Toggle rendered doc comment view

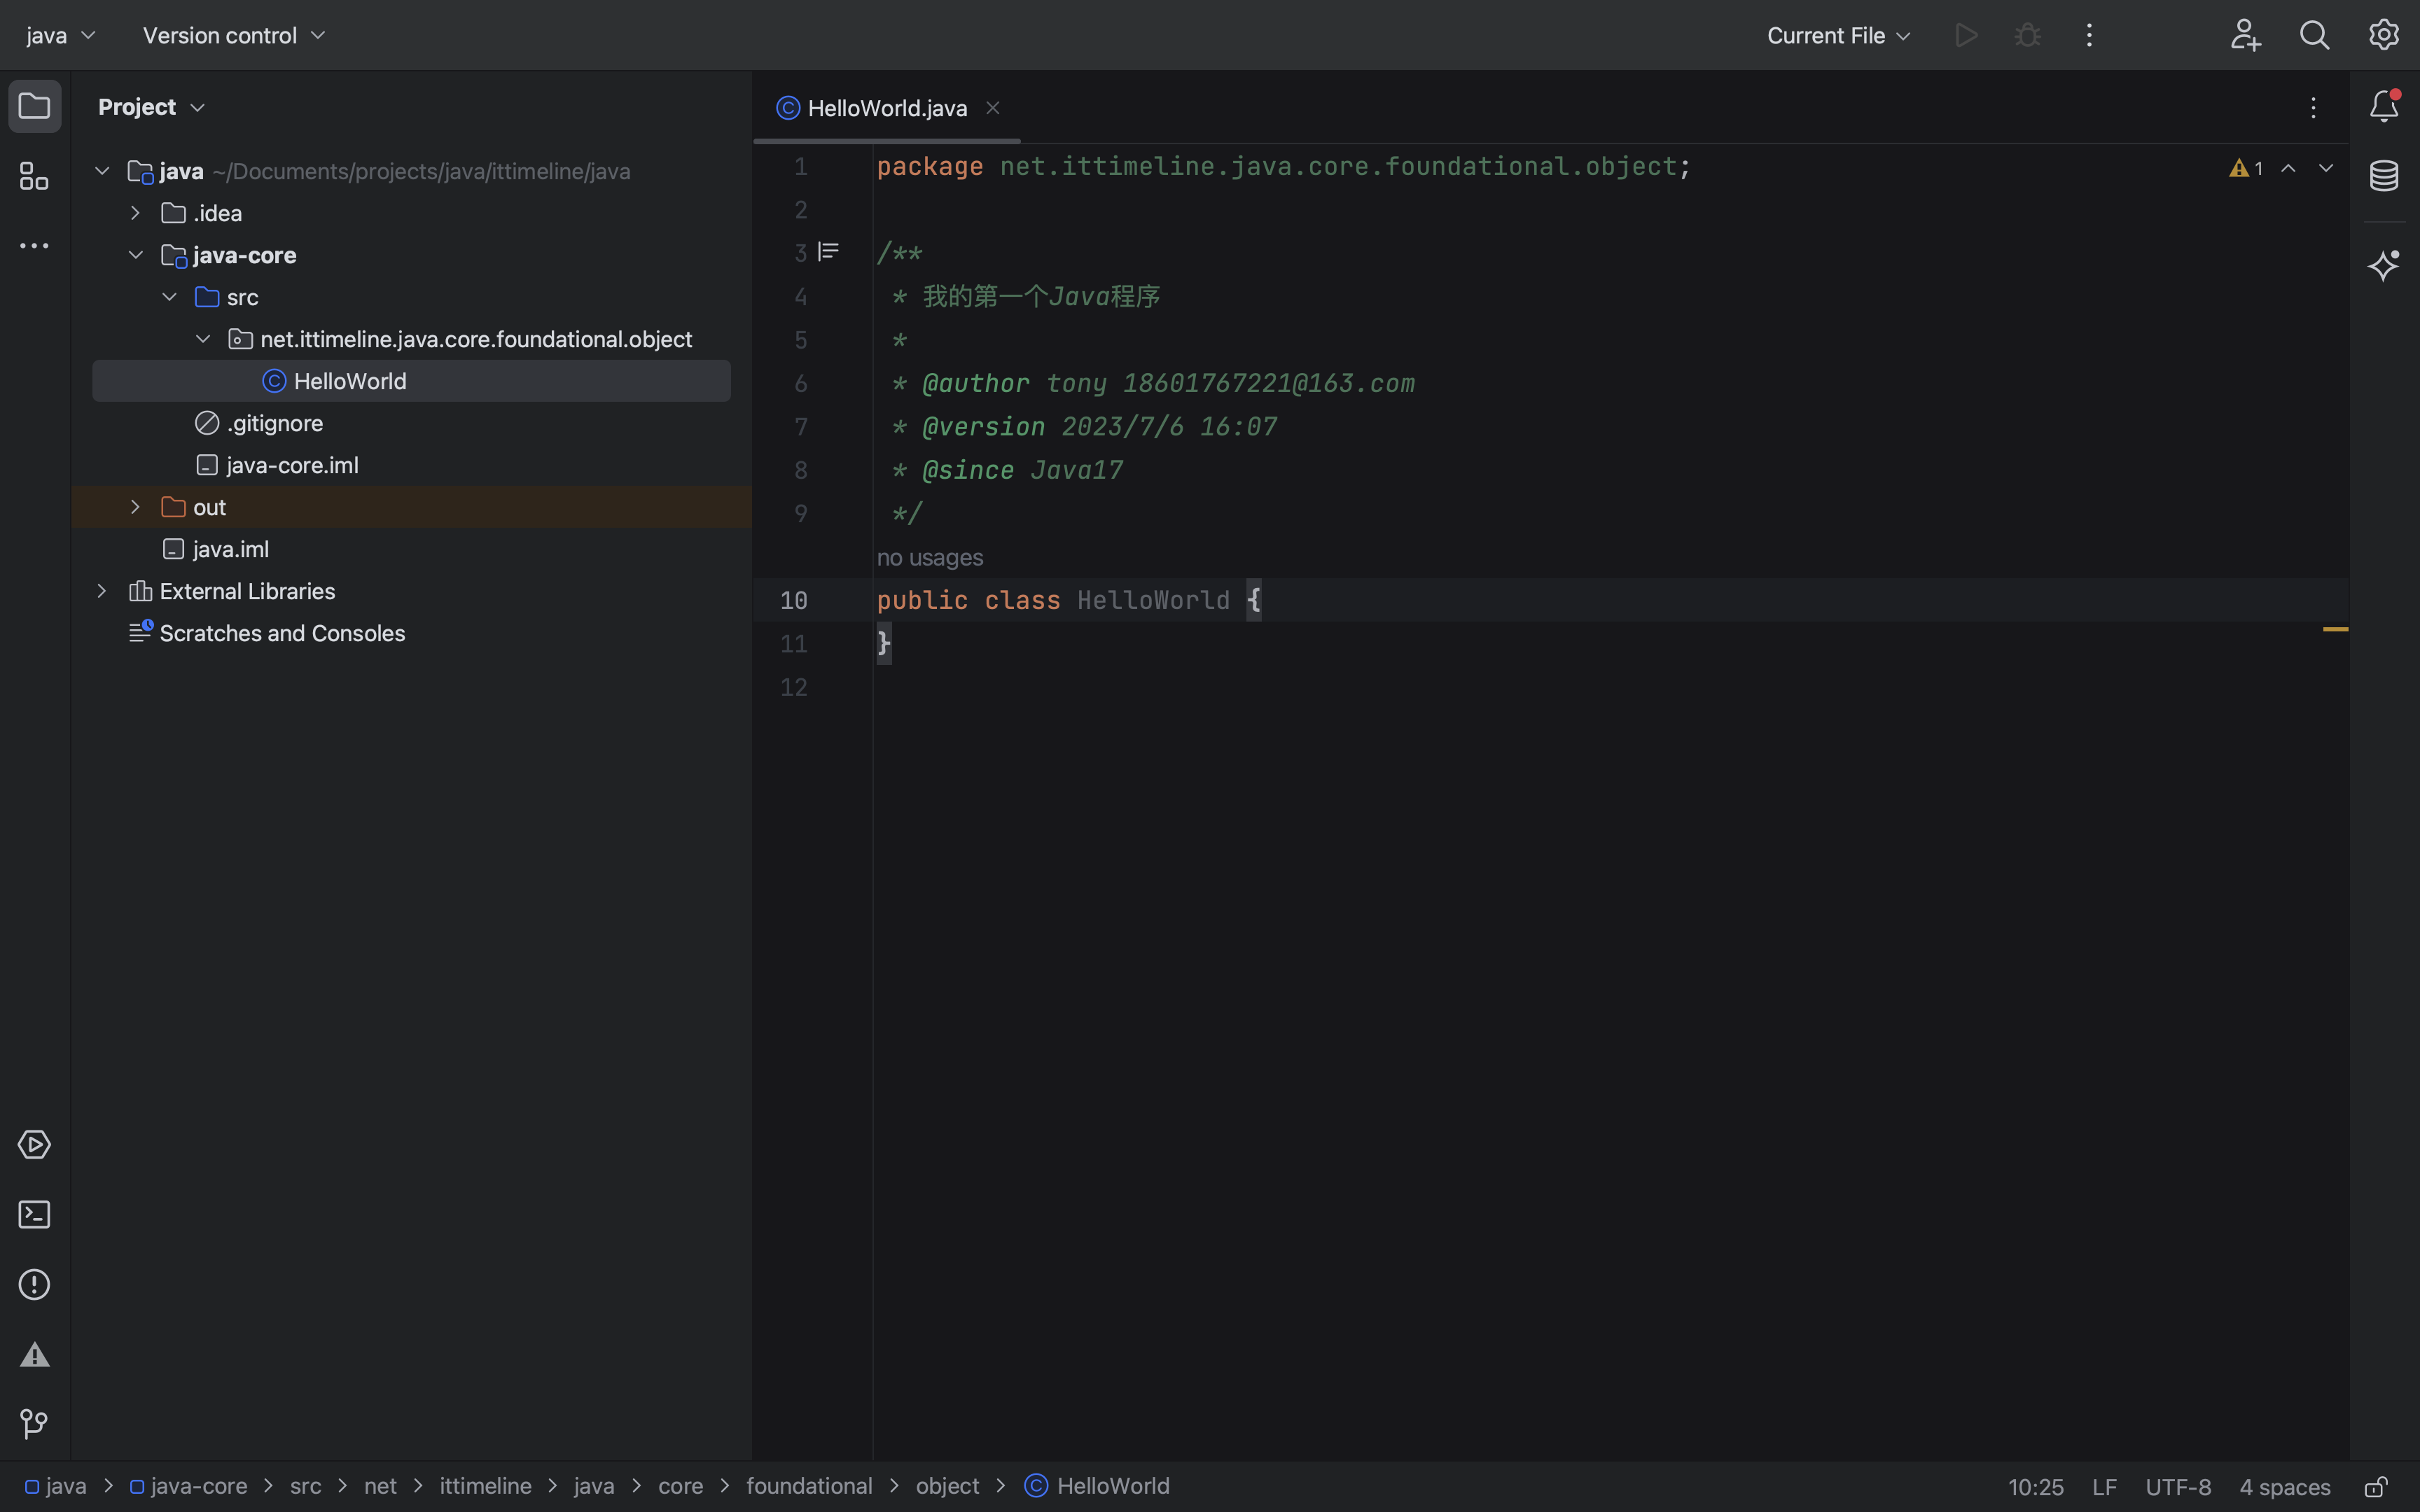[828, 251]
